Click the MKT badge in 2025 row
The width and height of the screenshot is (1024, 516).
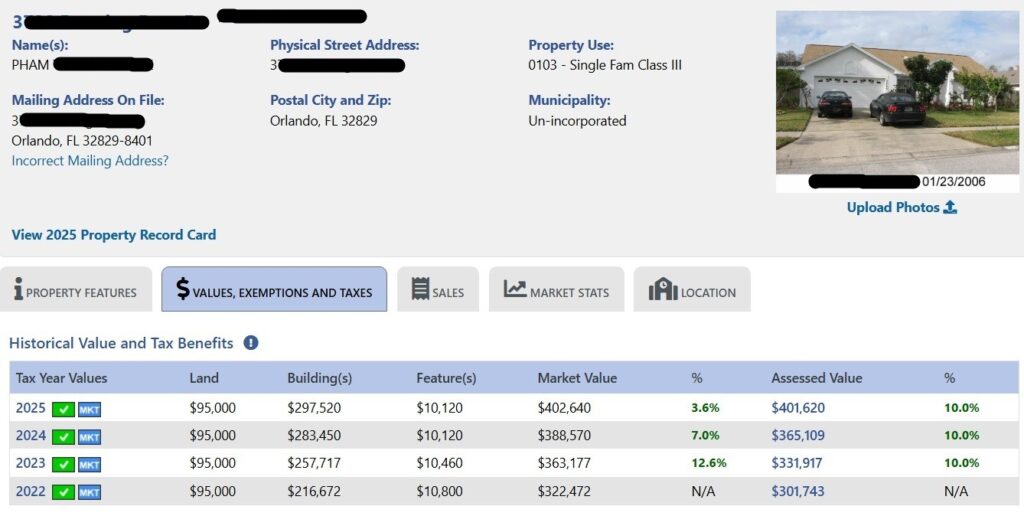click(x=90, y=408)
